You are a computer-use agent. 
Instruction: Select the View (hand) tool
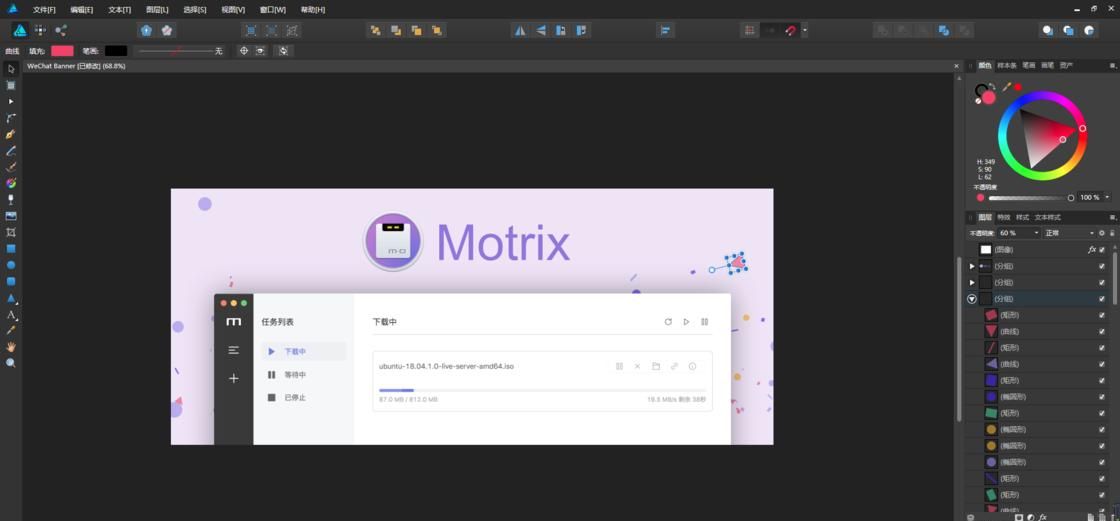point(11,347)
